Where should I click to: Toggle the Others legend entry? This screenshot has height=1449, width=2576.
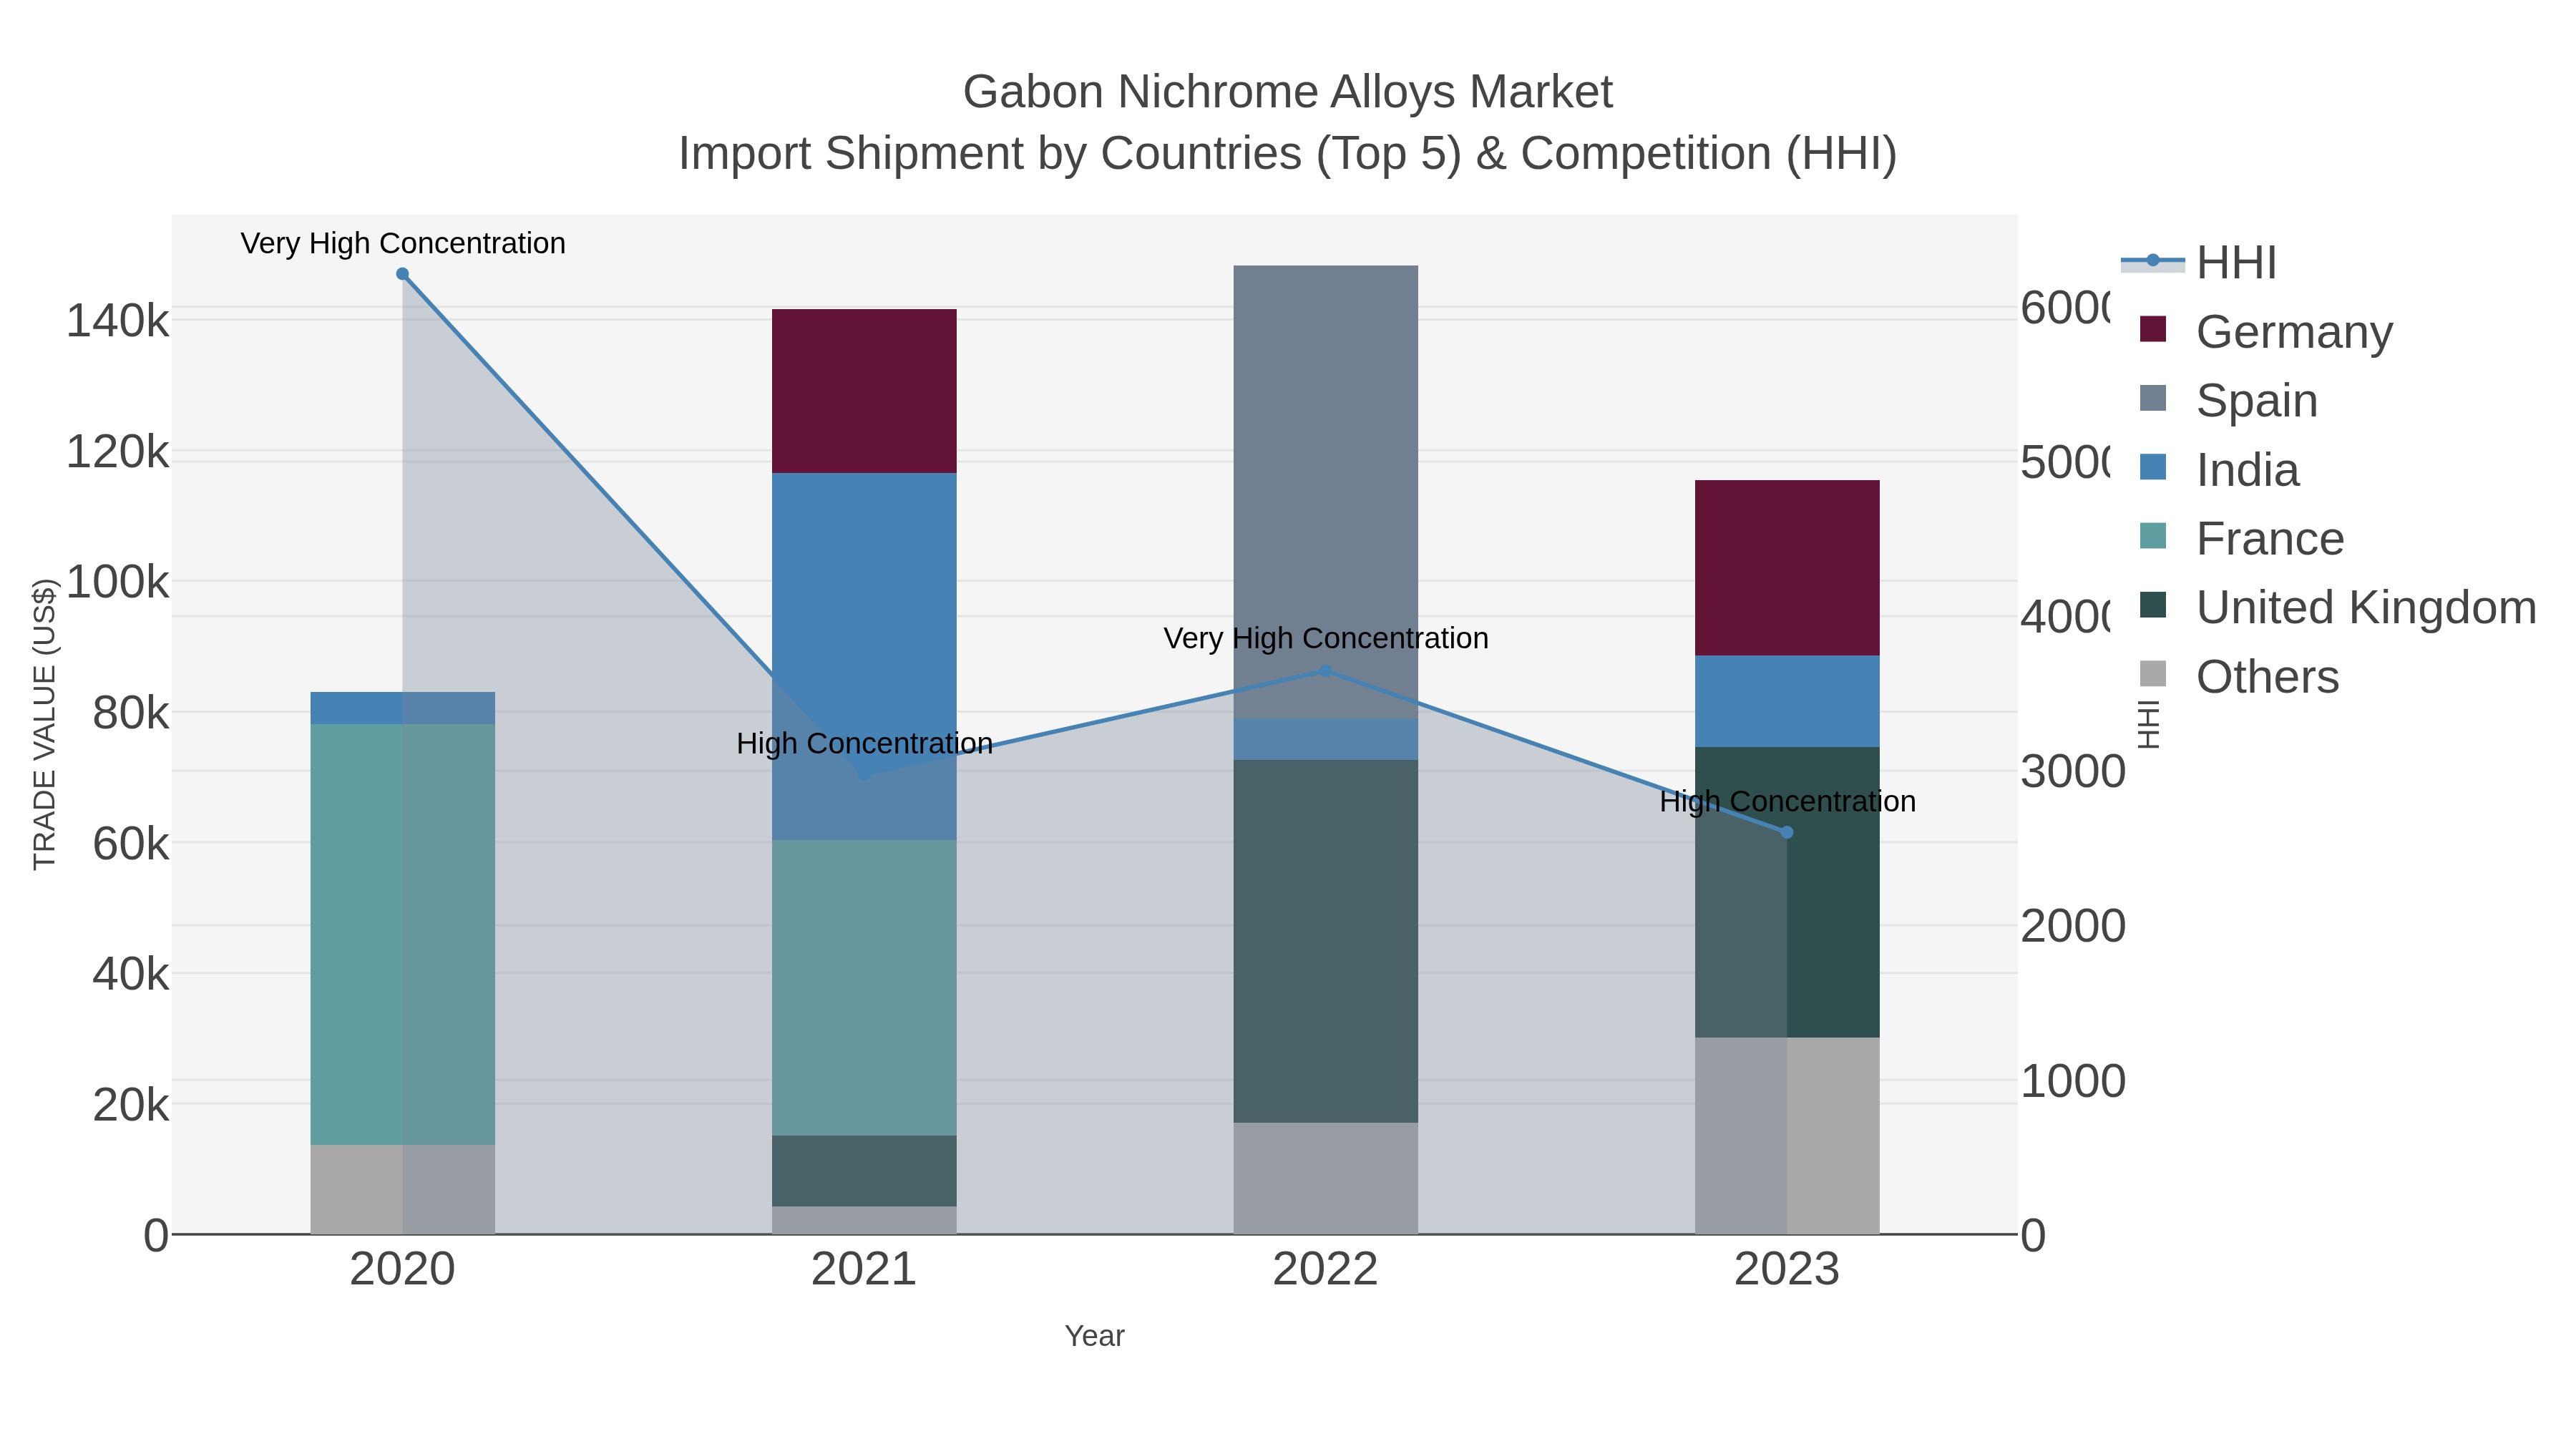click(x=2240, y=676)
